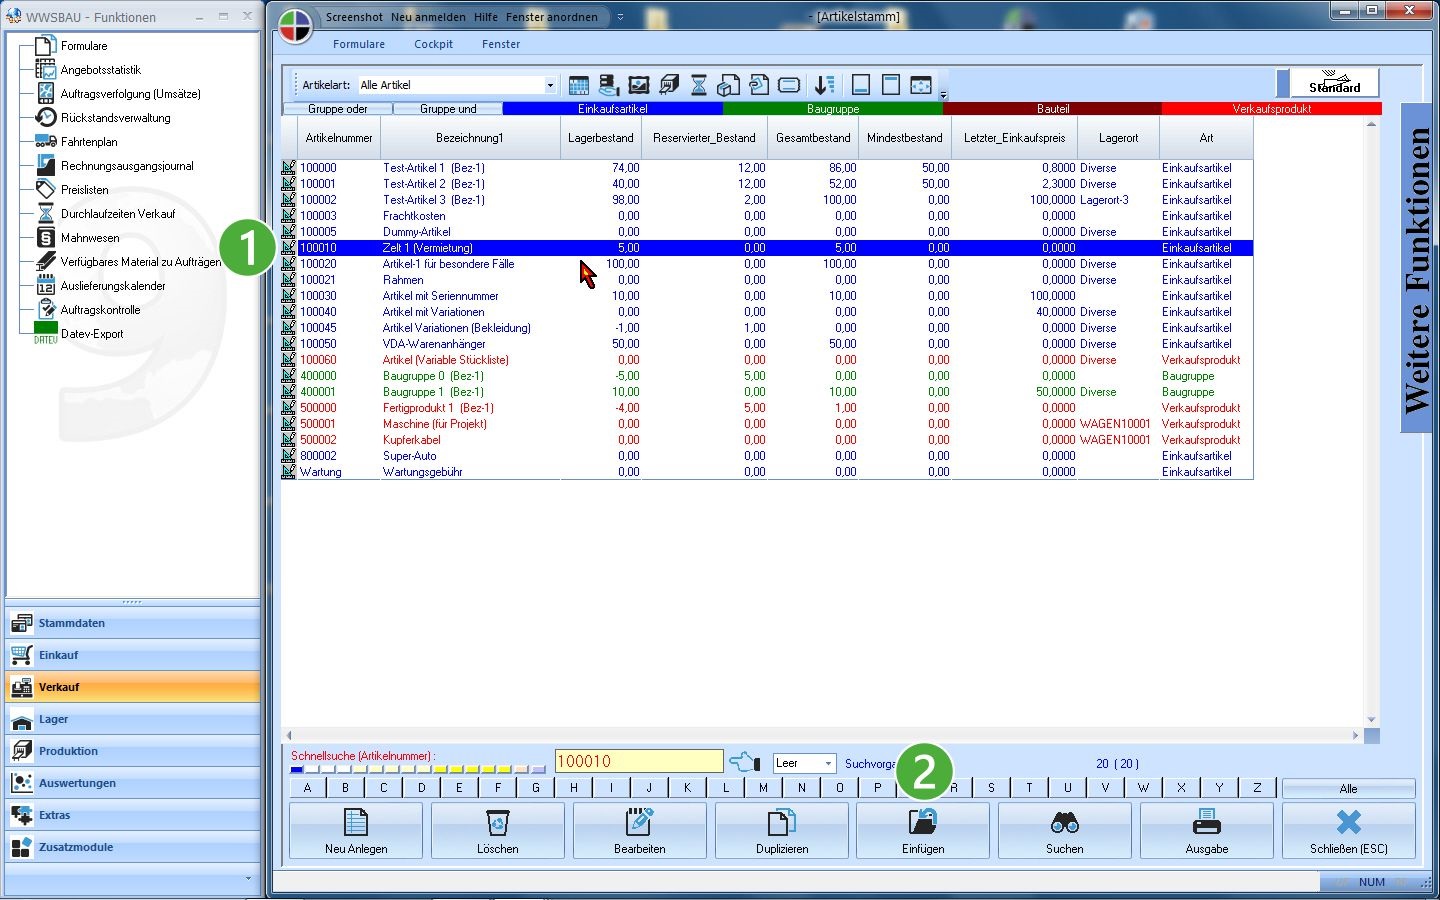Click the Schließen (ESC) button

coord(1349,831)
